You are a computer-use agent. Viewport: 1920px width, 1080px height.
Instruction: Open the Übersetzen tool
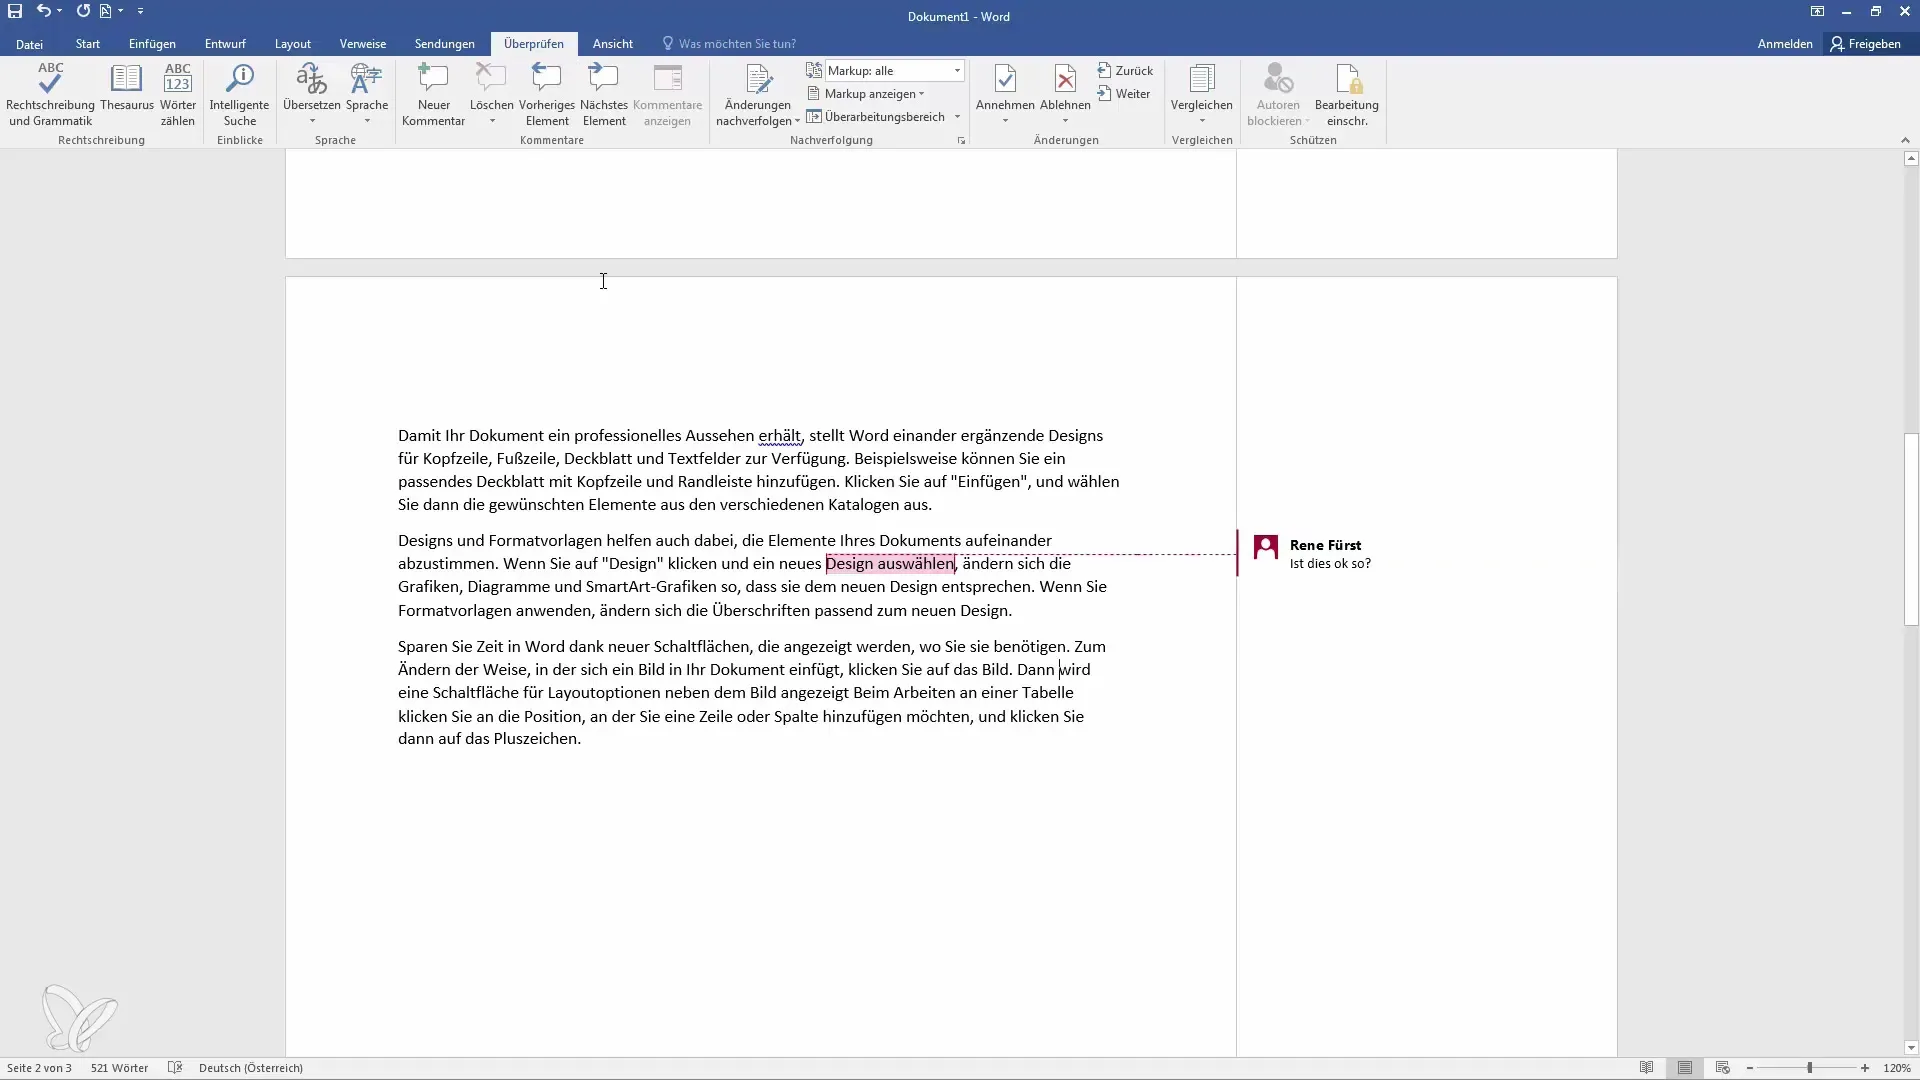pos(311,88)
